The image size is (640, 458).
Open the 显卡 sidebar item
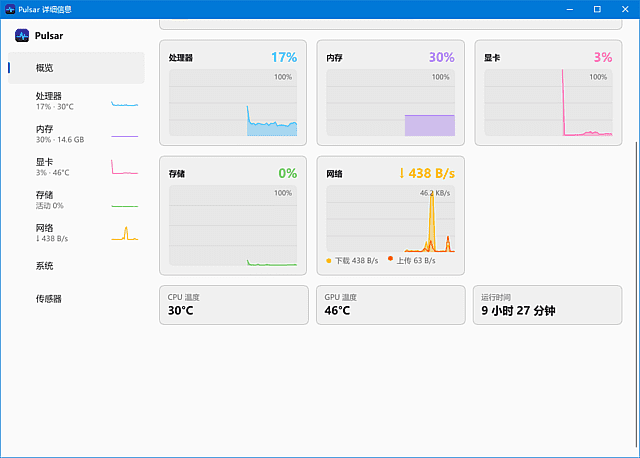tap(76, 167)
